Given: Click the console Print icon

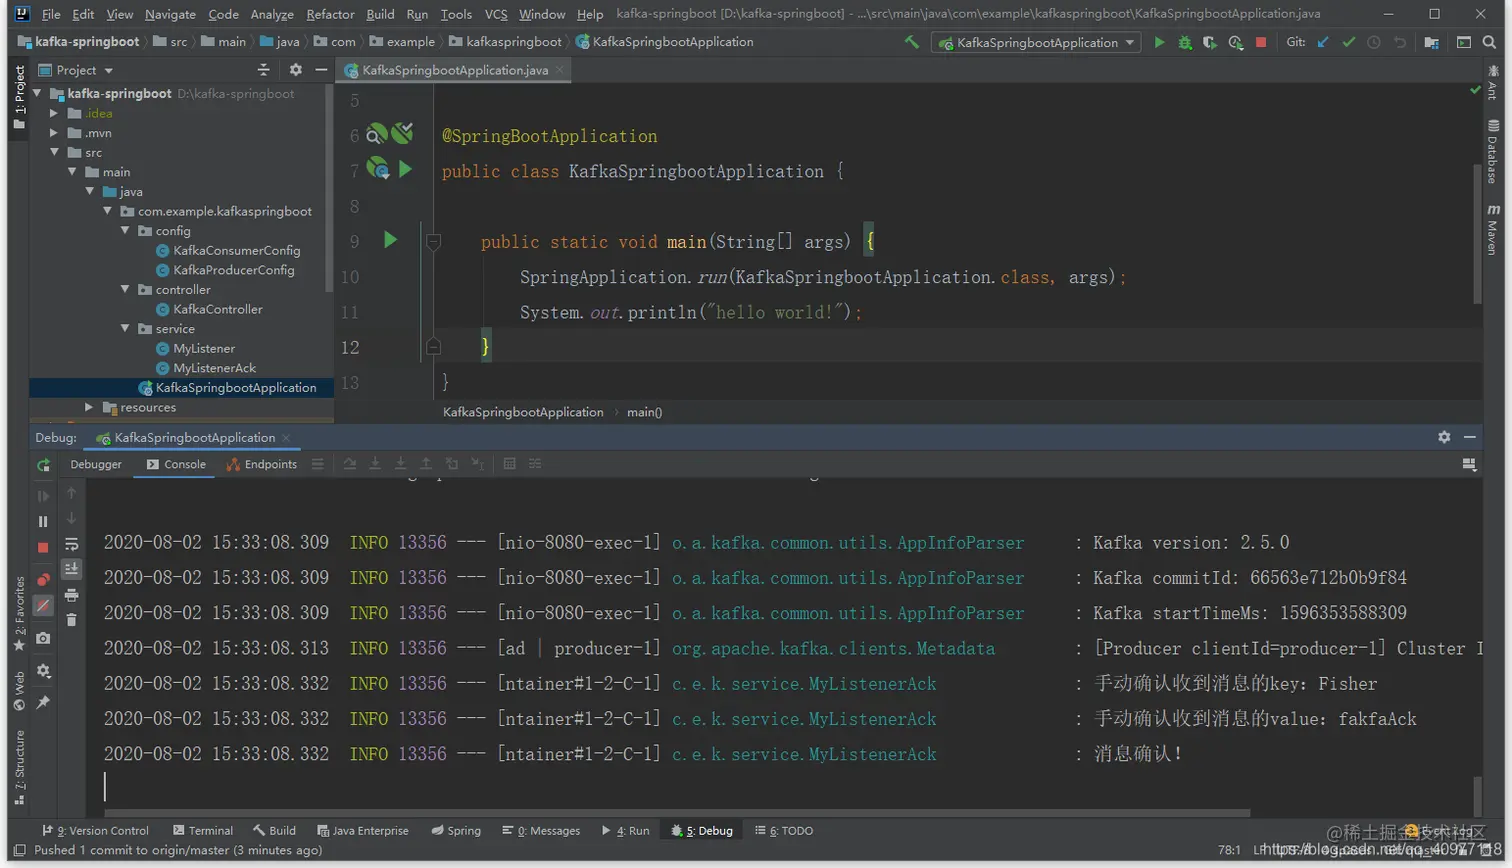Looking at the screenshot, I should pyautogui.click(x=71, y=595).
